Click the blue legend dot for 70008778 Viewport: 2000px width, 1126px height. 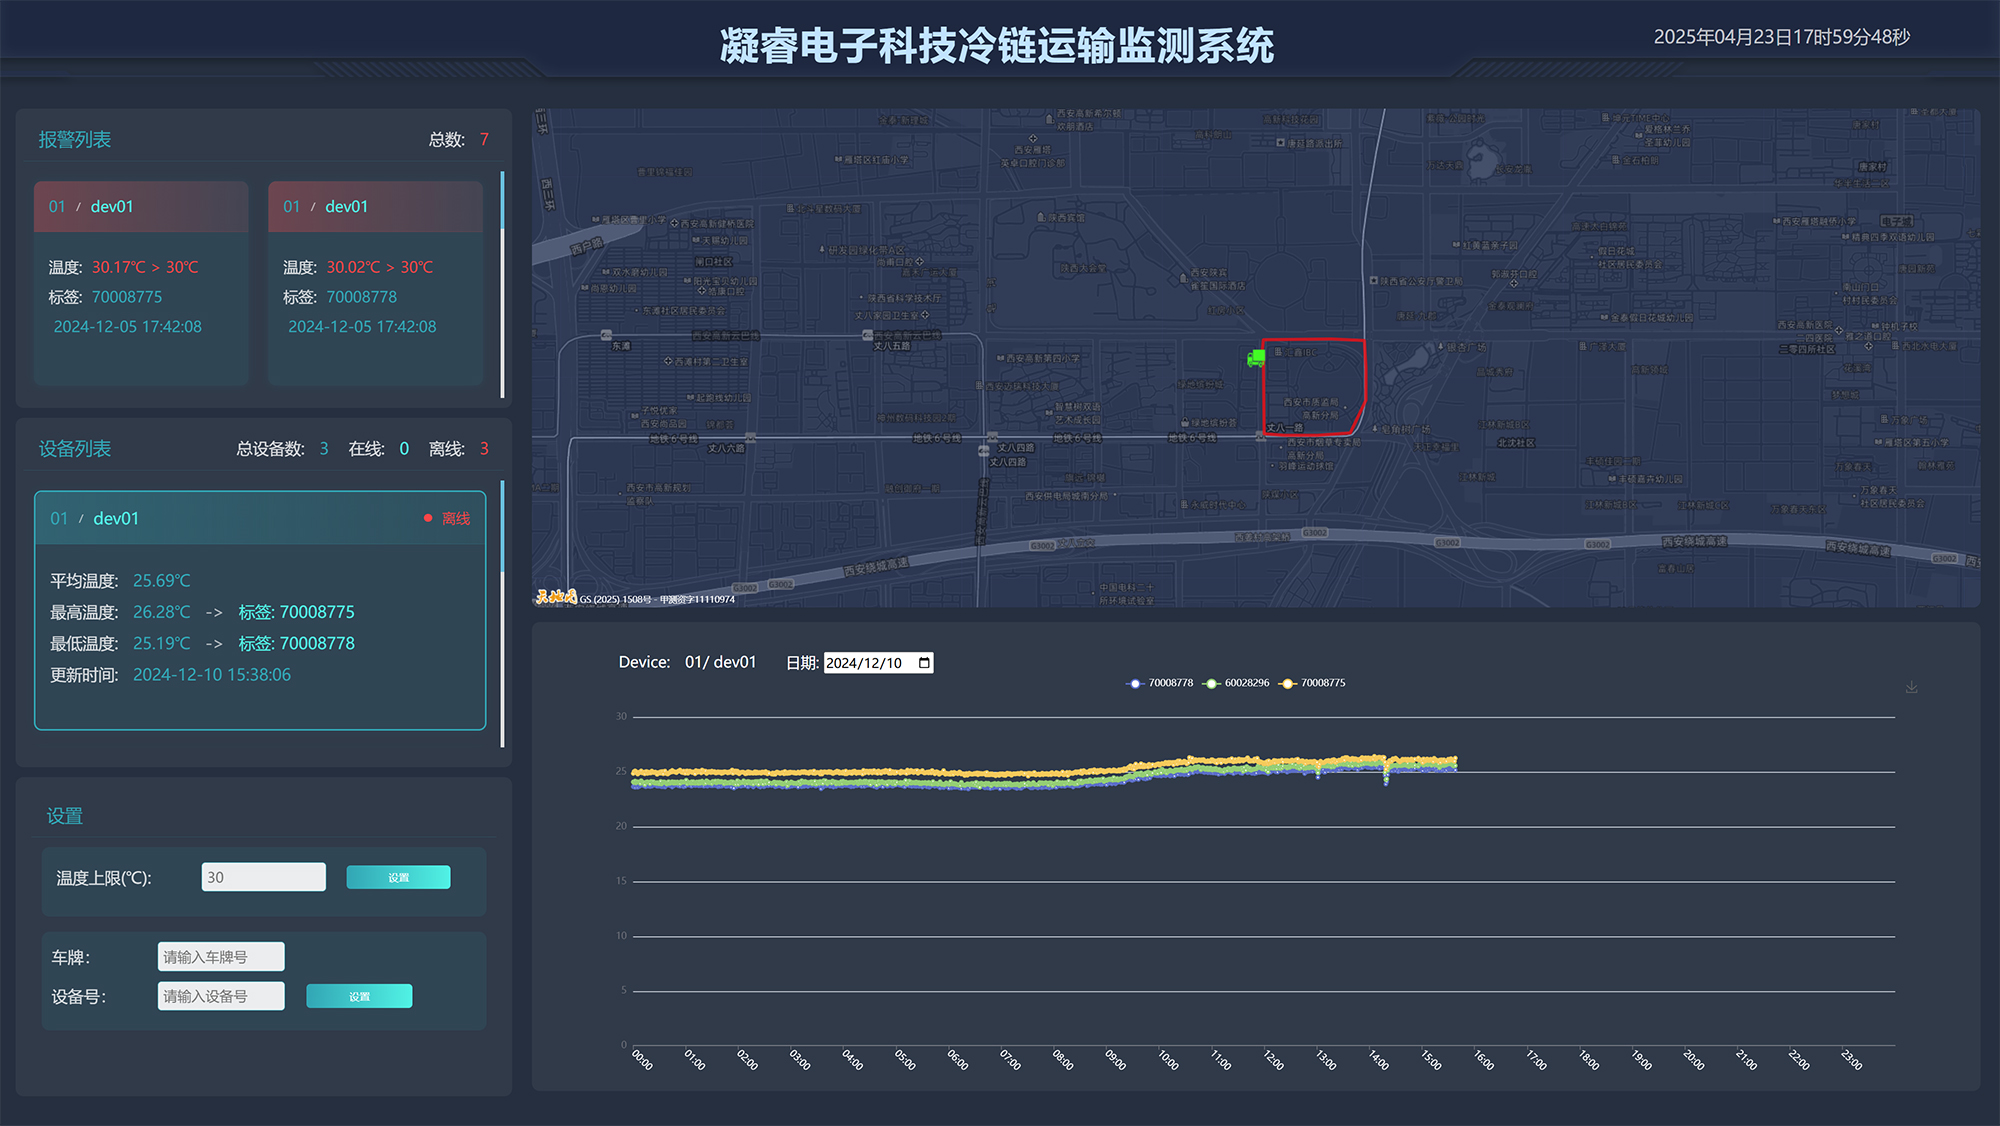pyautogui.click(x=1134, y=683)
